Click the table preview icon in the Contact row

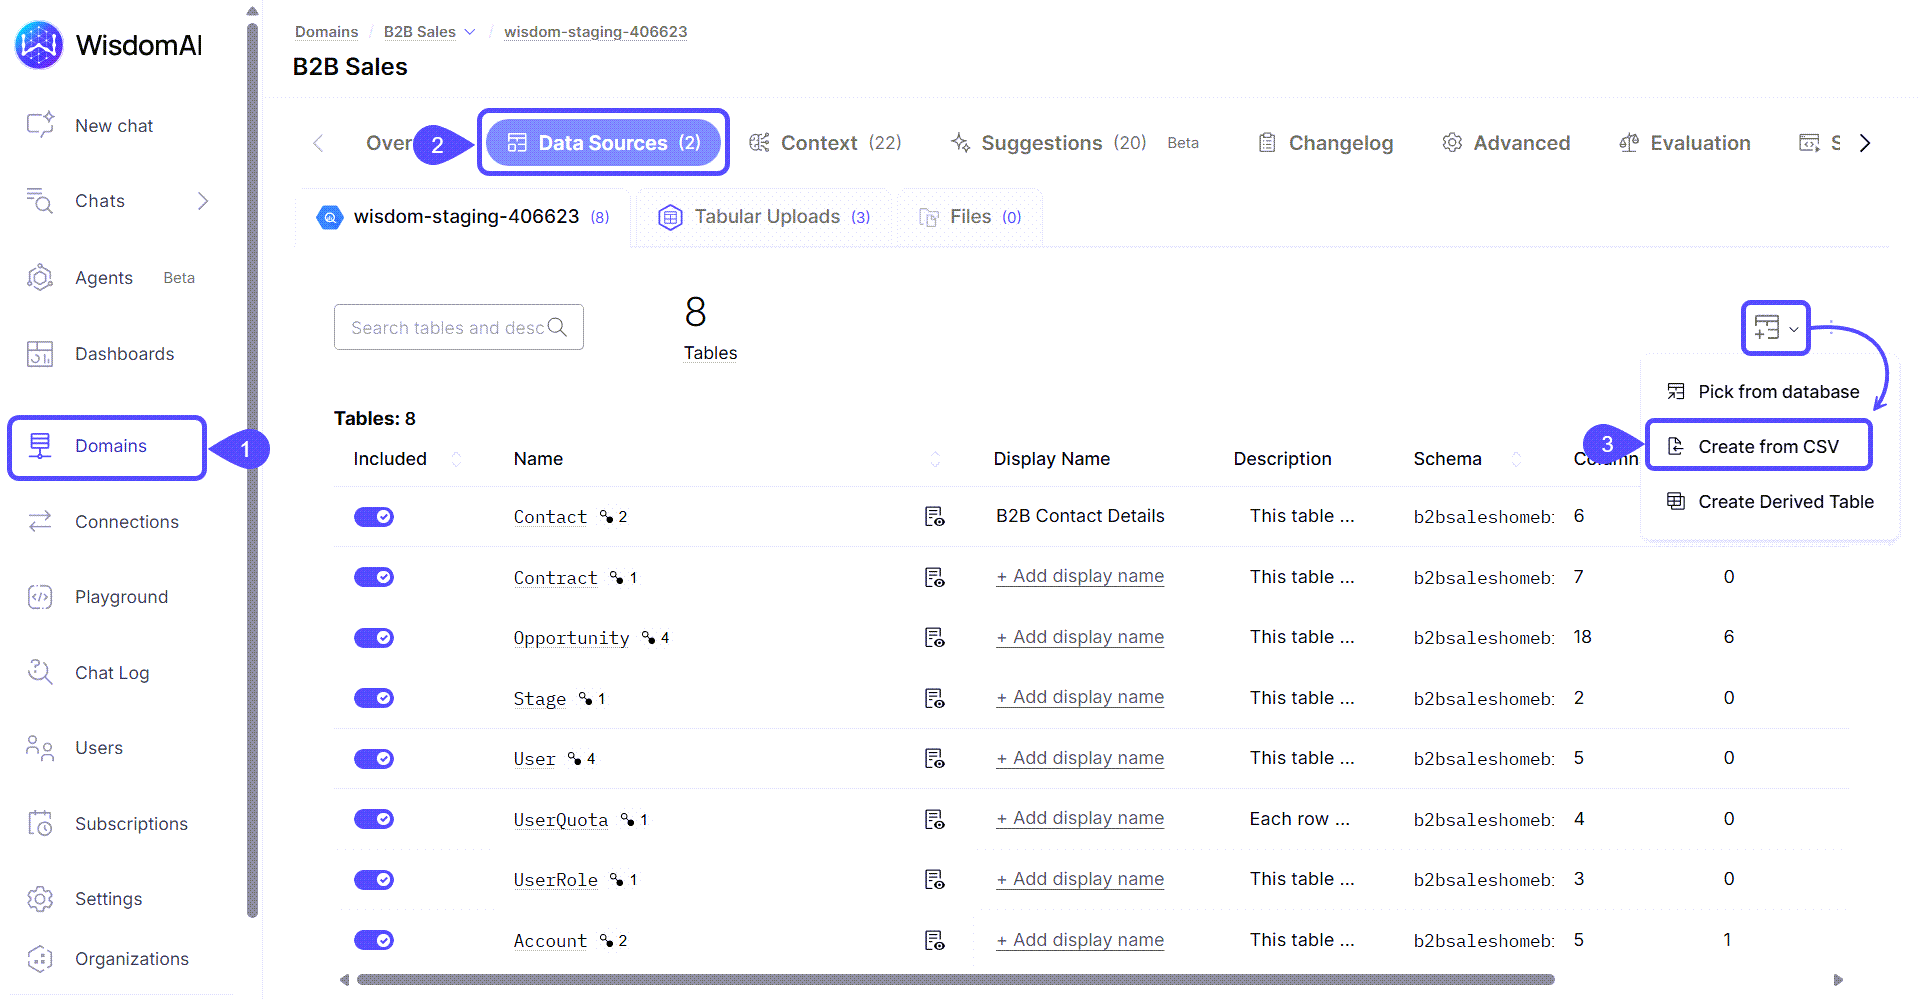coord(935,516)
